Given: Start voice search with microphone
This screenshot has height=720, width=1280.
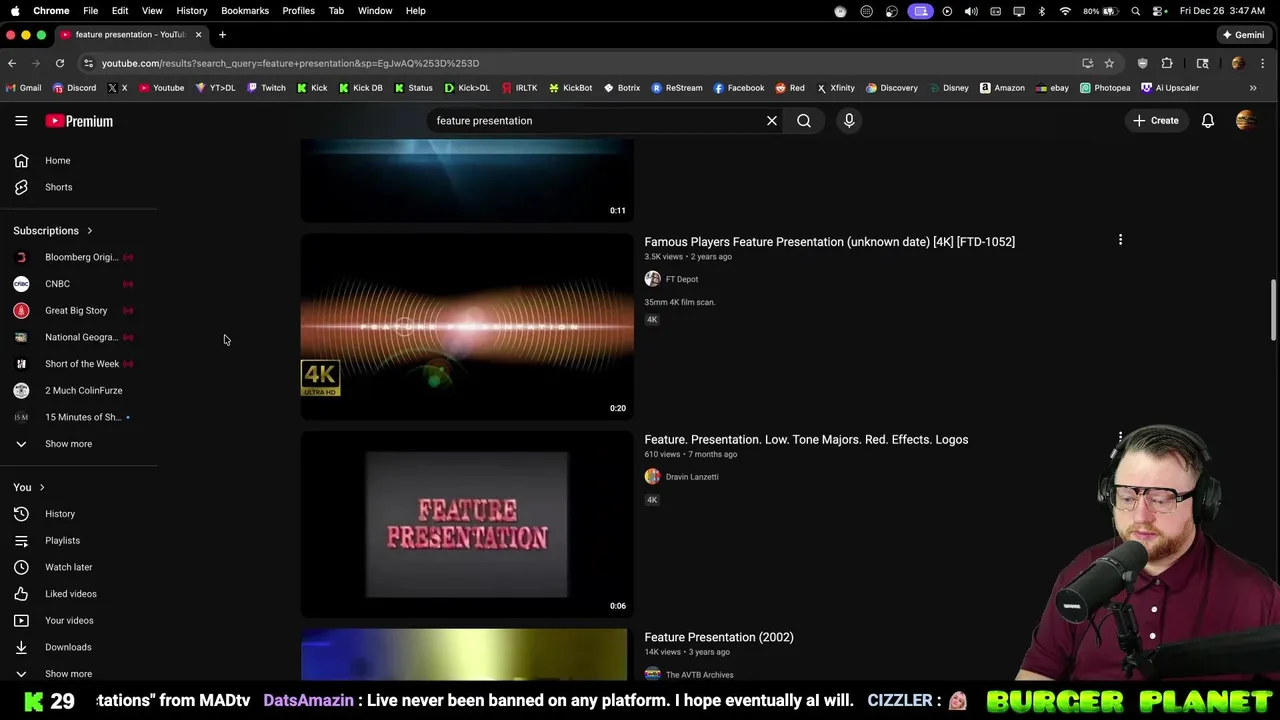Looking at the screenshot, I should pyautogui.click(x=849, y=121).
